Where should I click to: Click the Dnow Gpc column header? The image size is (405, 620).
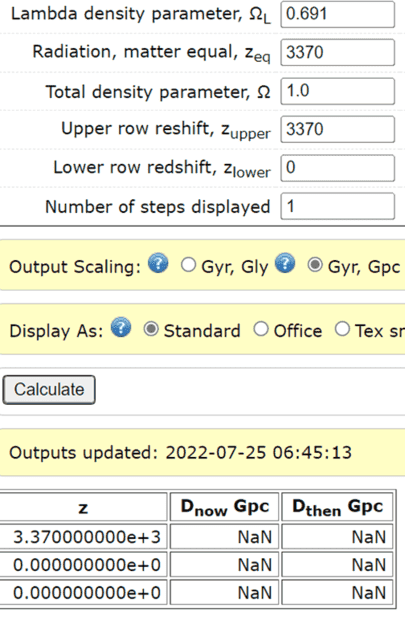pyautogui.click(x=225, y=507)
